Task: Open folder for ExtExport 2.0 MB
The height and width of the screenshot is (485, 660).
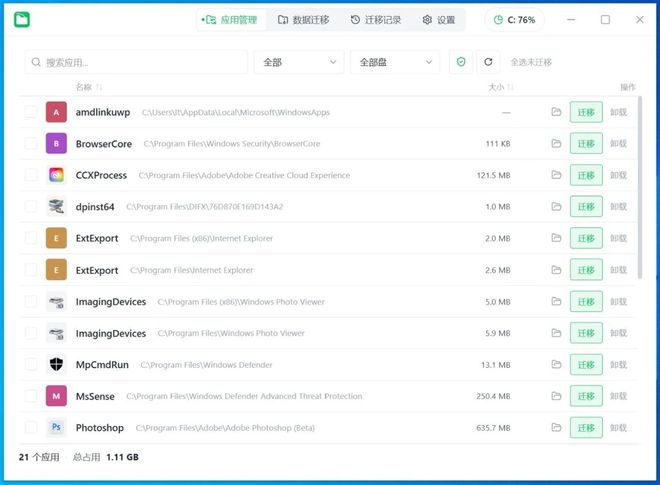Action: point(556,238)
